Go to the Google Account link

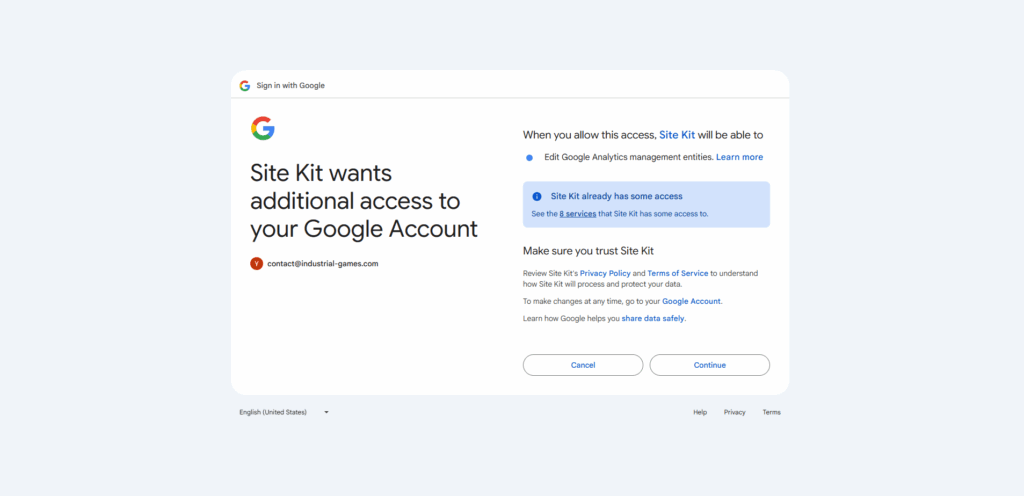point(691,301)
